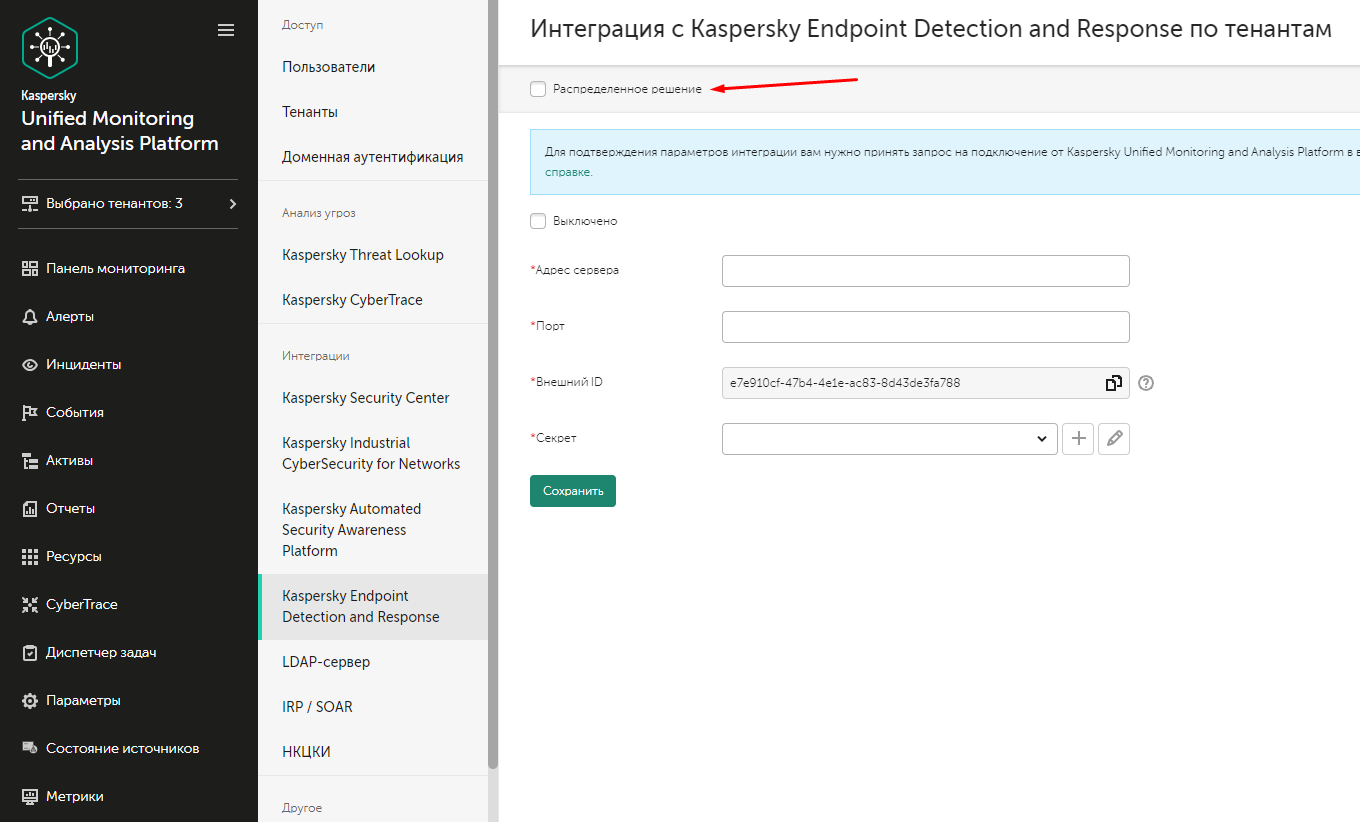Open Диспетчер задач section
Screen dimensions: 1360x822
pyautogui.click(x=101, y=652)
